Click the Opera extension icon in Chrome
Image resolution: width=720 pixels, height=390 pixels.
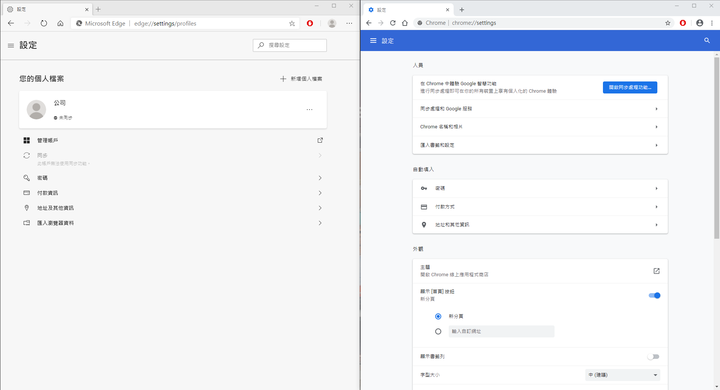point(683,23)
